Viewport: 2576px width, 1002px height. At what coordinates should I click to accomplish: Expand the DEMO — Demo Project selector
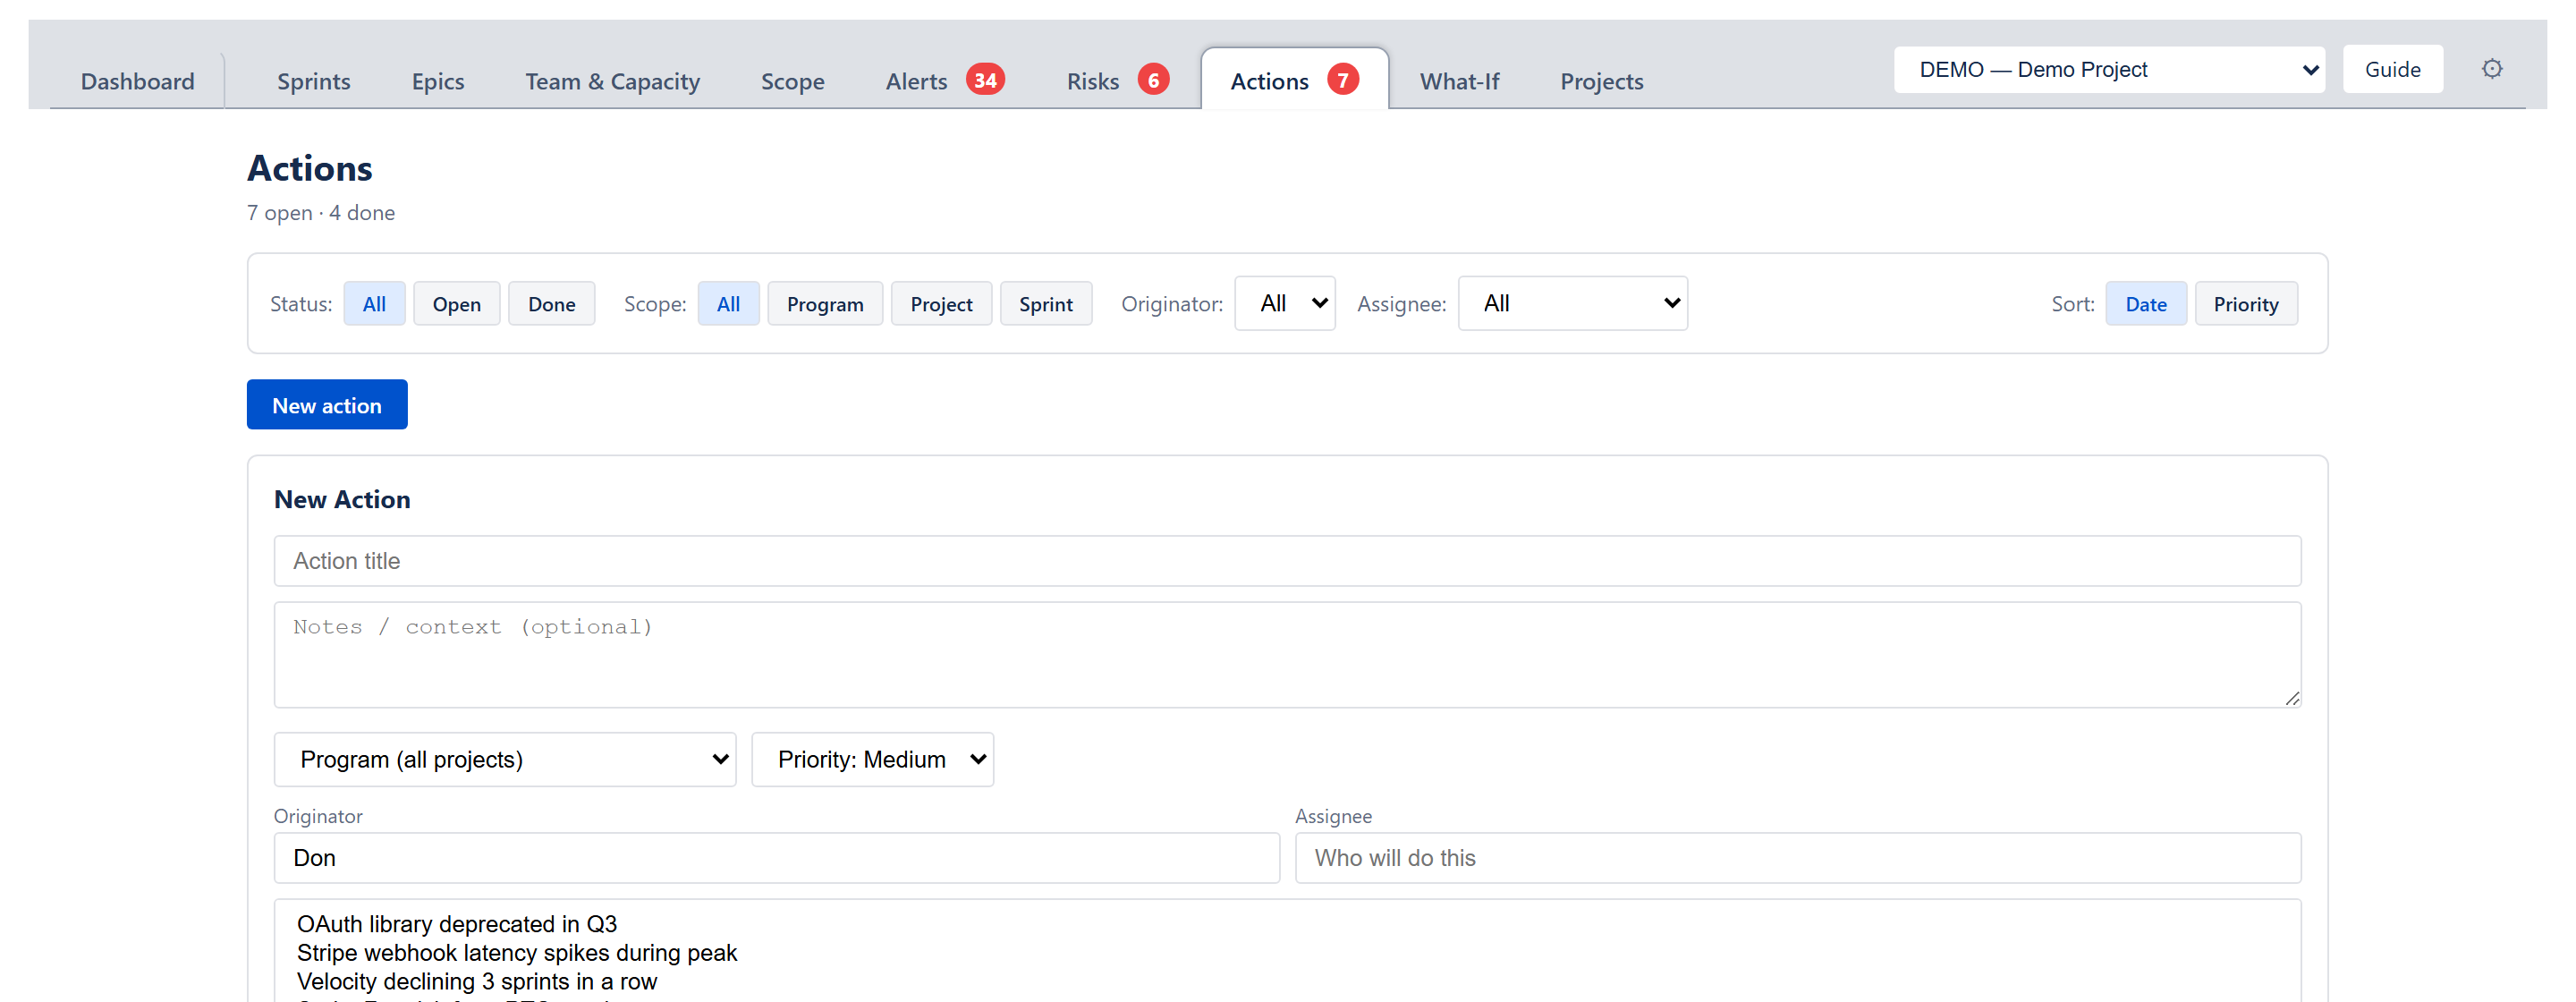click(2109, 69)
